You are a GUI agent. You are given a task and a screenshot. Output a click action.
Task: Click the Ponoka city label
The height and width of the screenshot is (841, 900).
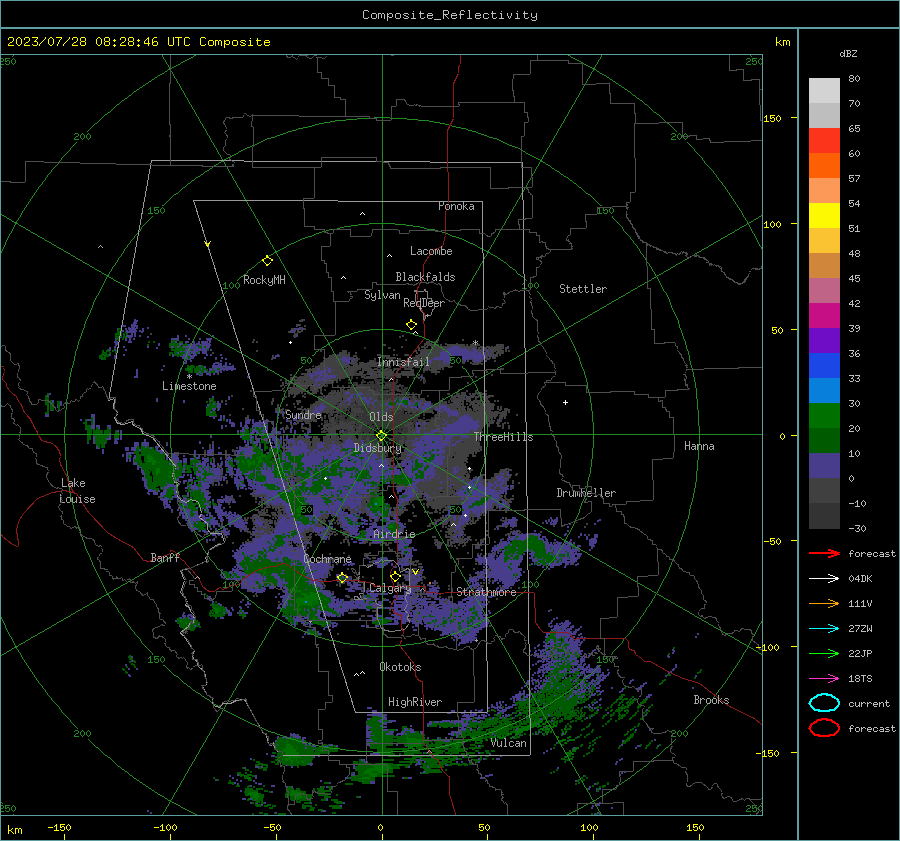(x=456, y=206)
